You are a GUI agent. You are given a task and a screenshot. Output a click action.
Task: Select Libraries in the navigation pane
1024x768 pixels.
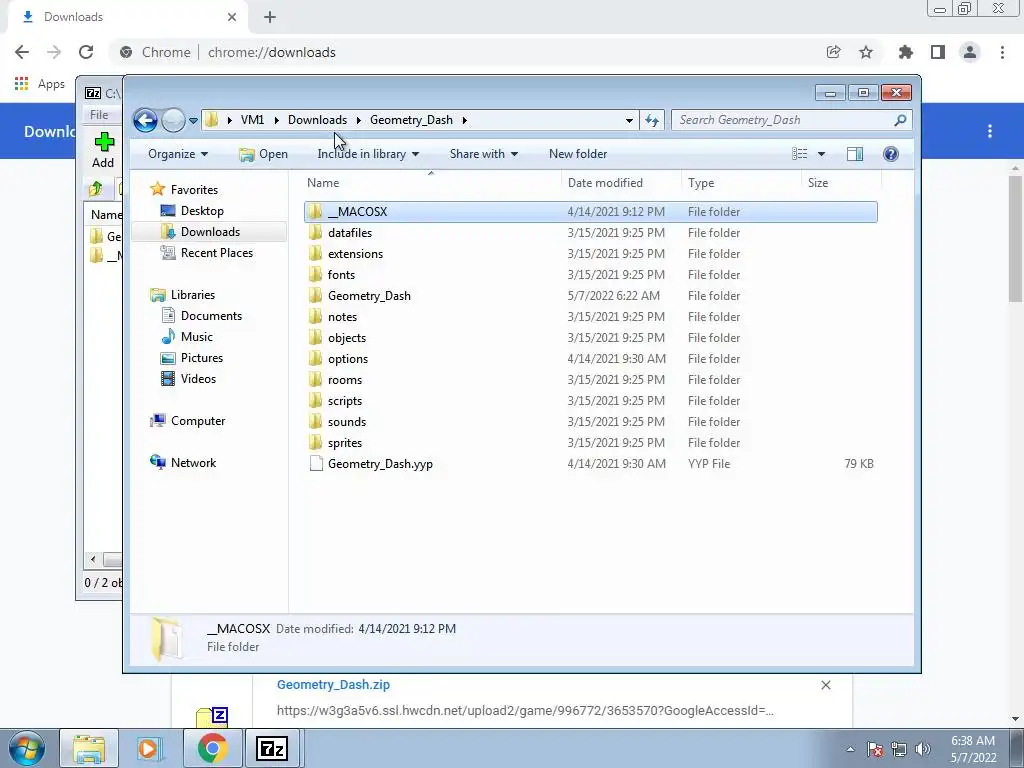[x=193, y=295]
